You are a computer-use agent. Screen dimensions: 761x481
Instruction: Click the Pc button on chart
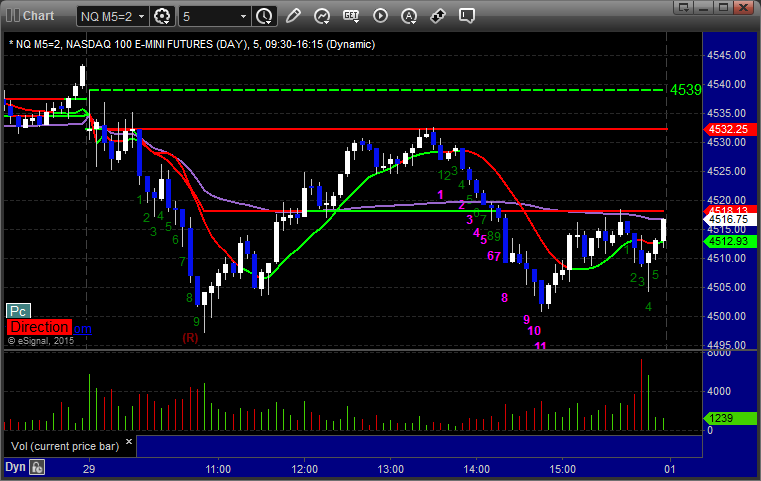(18, 311)
